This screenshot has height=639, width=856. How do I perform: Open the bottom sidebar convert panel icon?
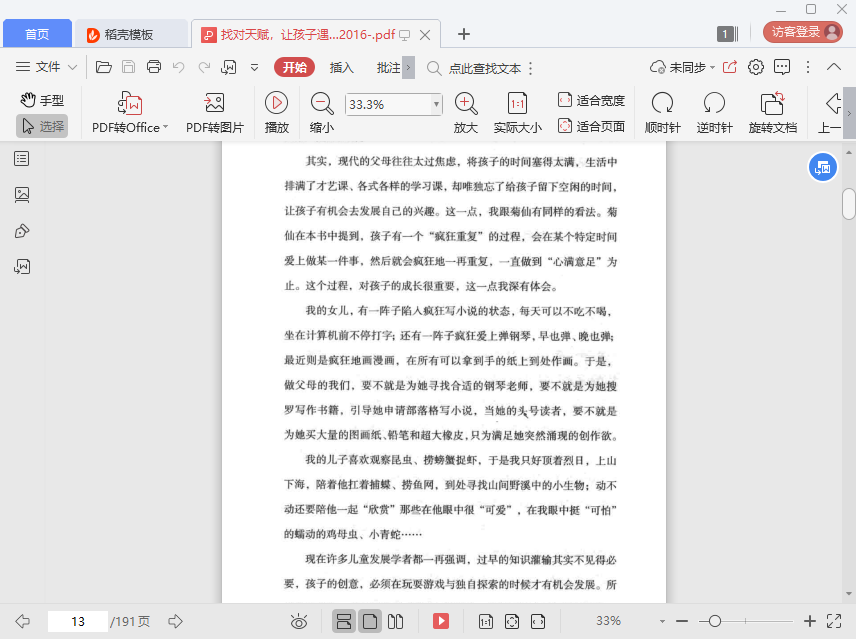coord(22,266)
